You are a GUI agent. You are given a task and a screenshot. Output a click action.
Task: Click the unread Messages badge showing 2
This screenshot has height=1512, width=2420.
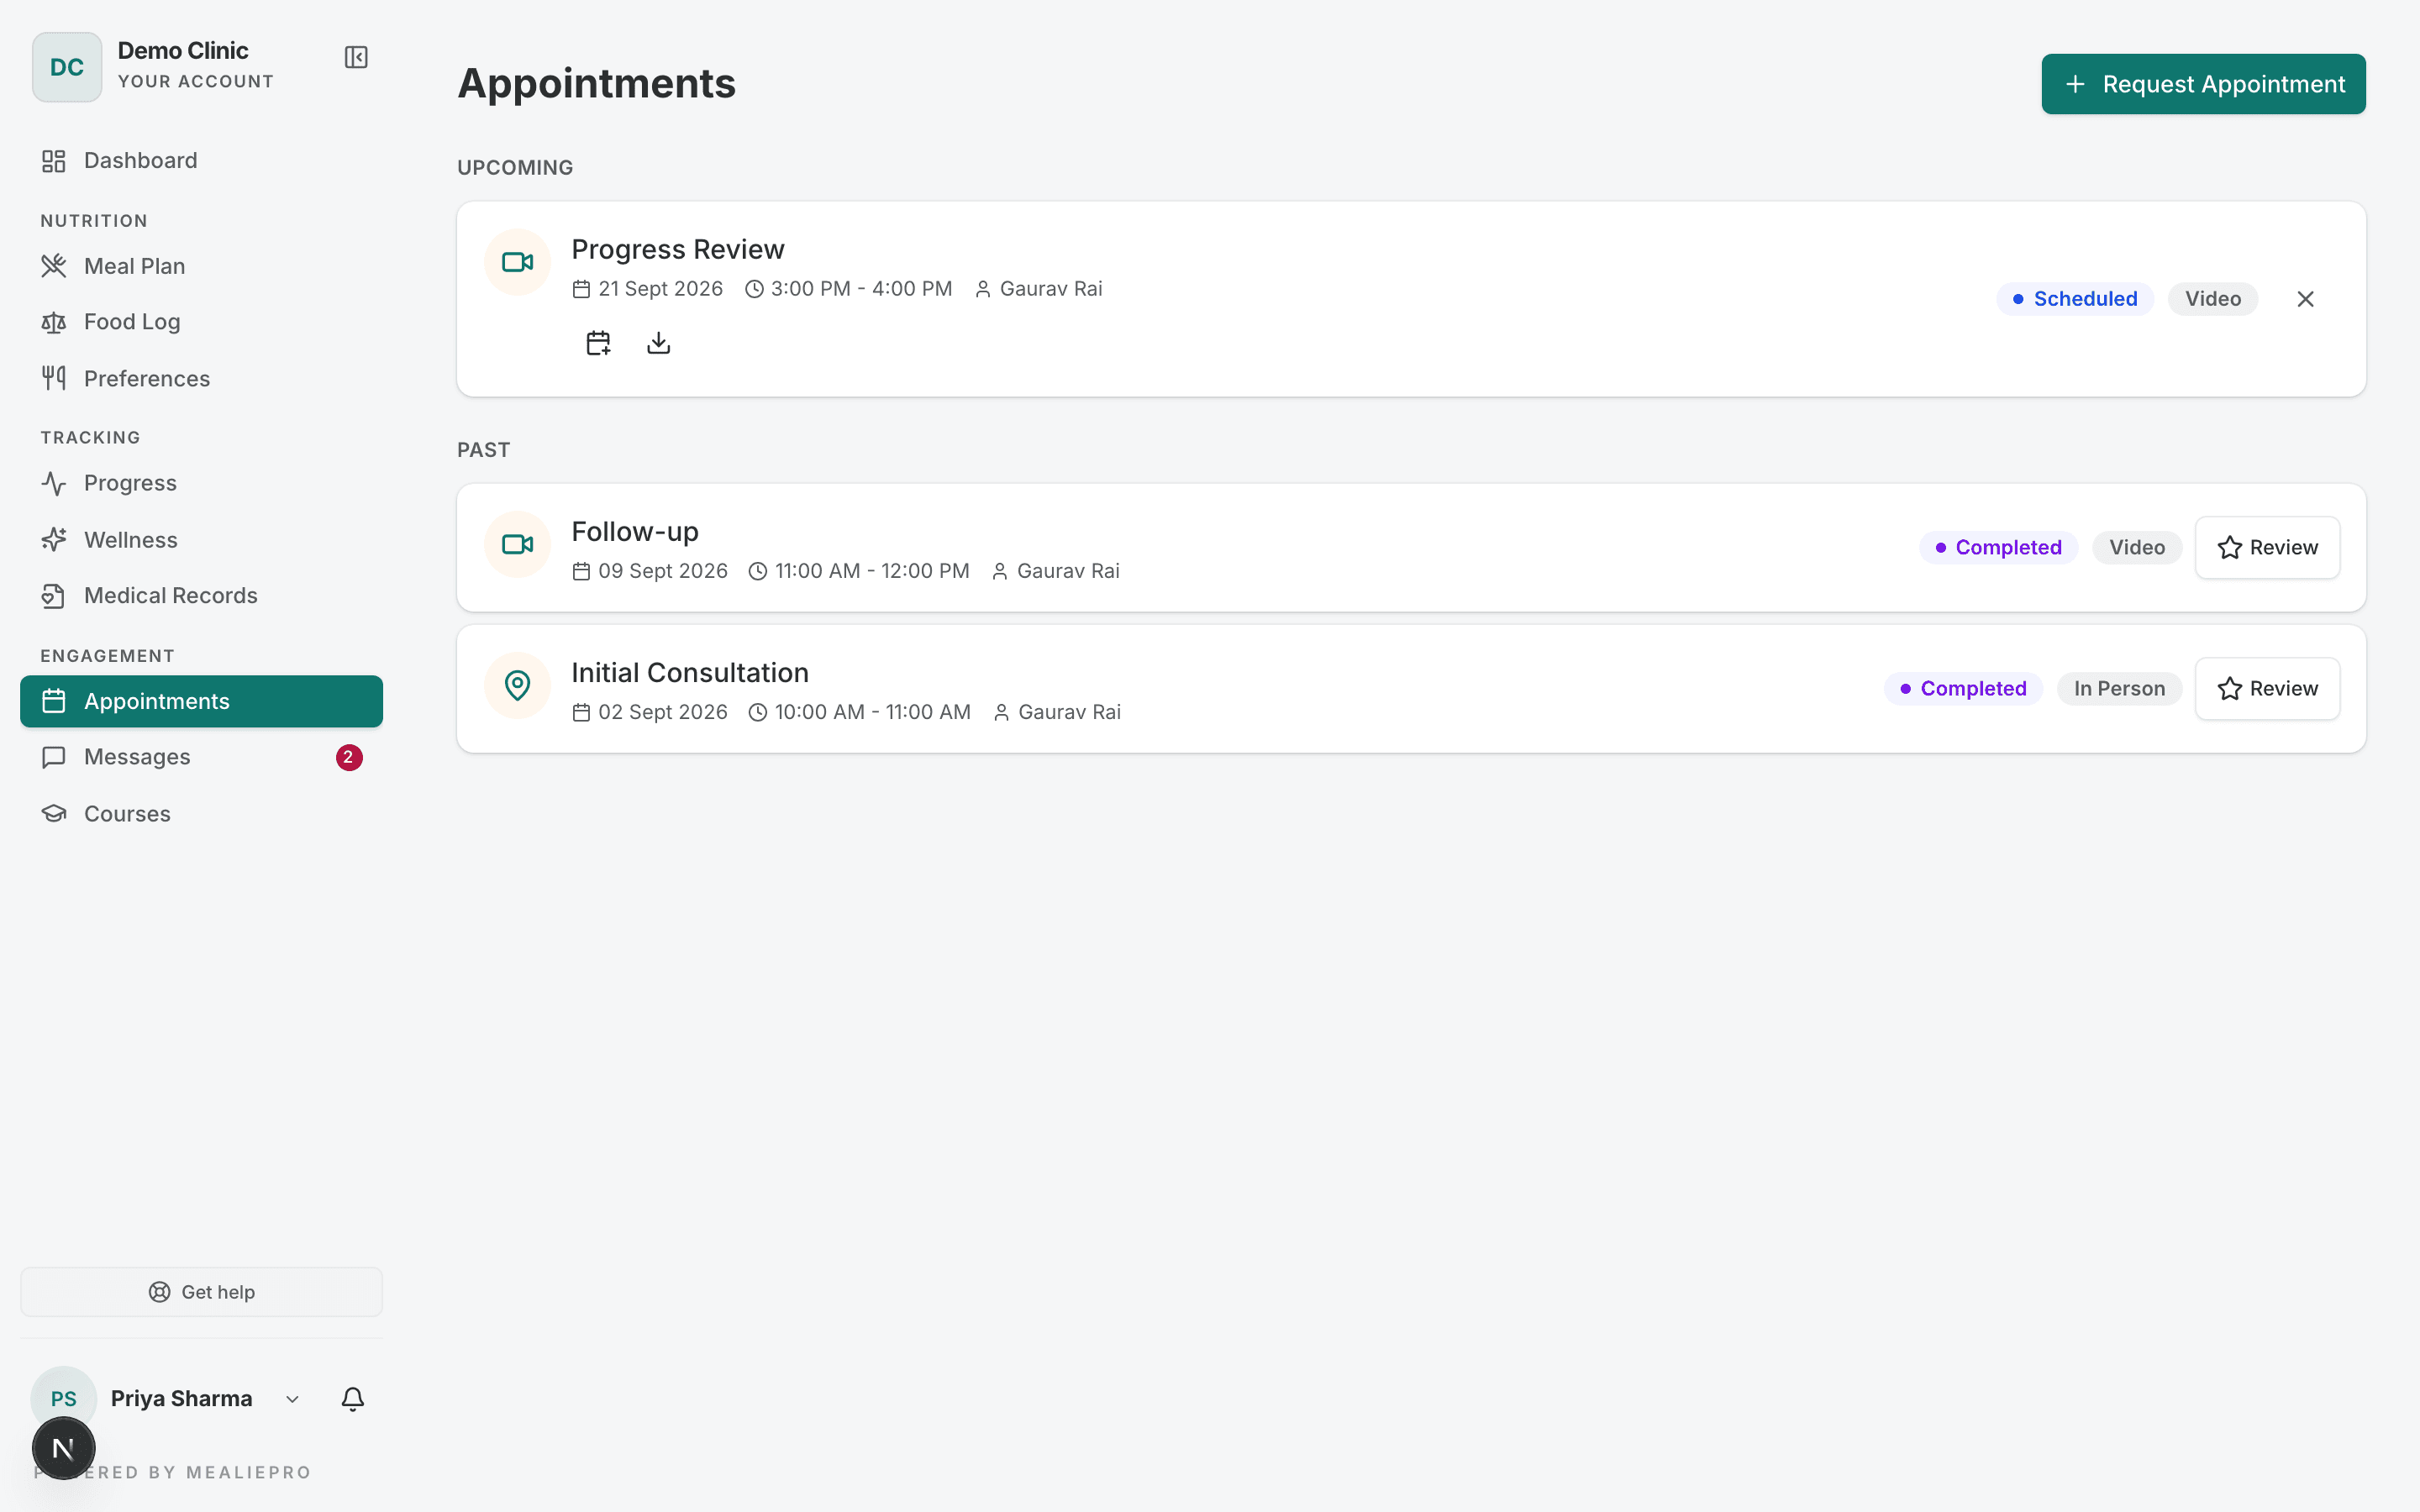(x=348, y=757)
